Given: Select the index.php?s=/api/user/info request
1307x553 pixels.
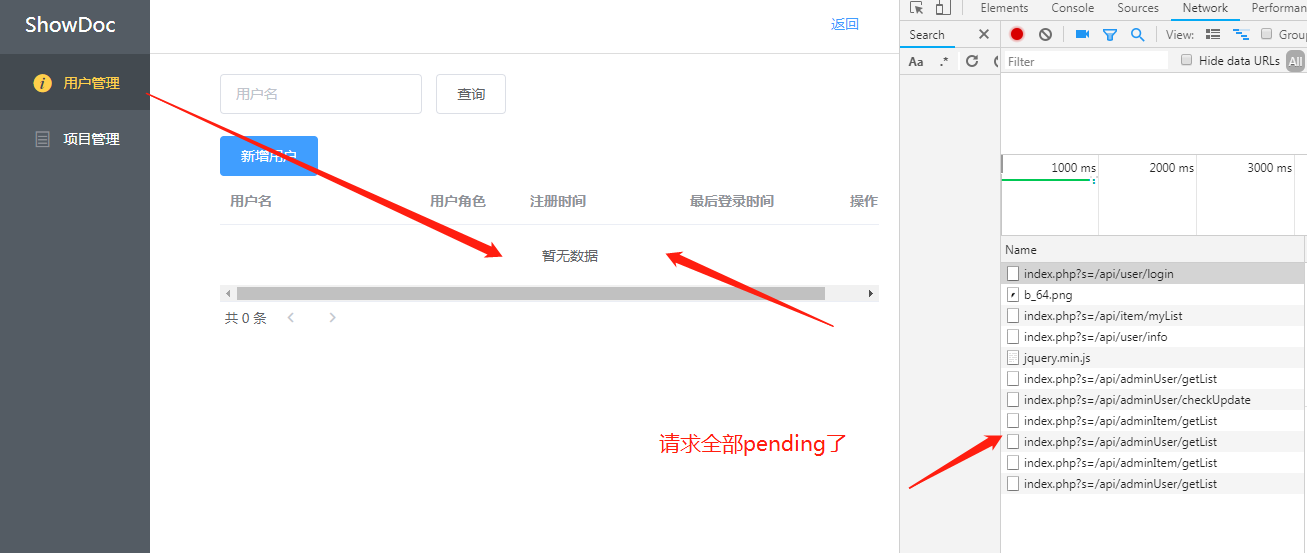Looking at the screenshot, I should 1154,337.
